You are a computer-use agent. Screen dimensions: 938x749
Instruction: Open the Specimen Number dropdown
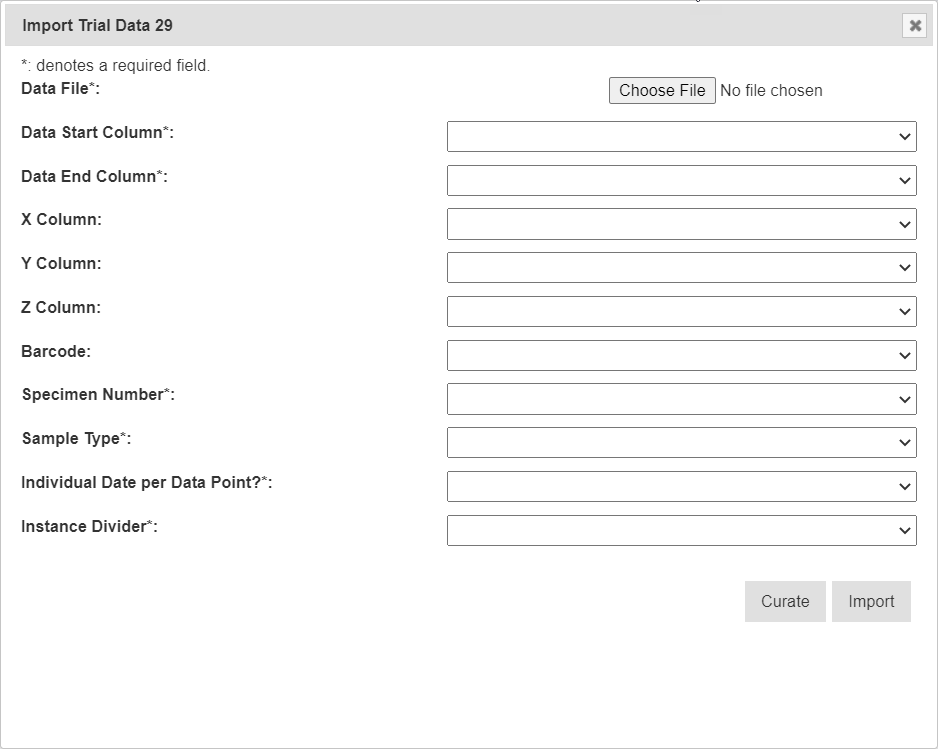point(681,399)
